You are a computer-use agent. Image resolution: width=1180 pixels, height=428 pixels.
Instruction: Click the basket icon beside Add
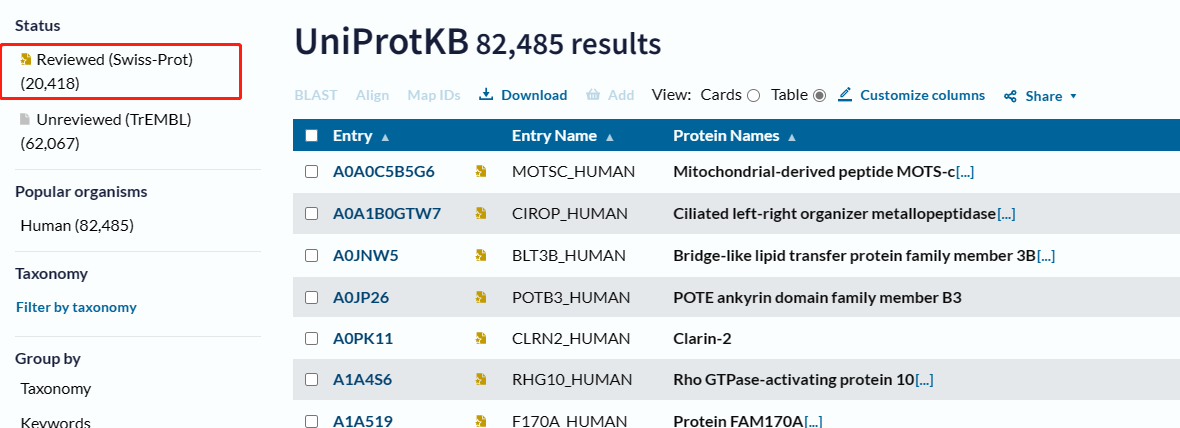[x=593, y=95]
